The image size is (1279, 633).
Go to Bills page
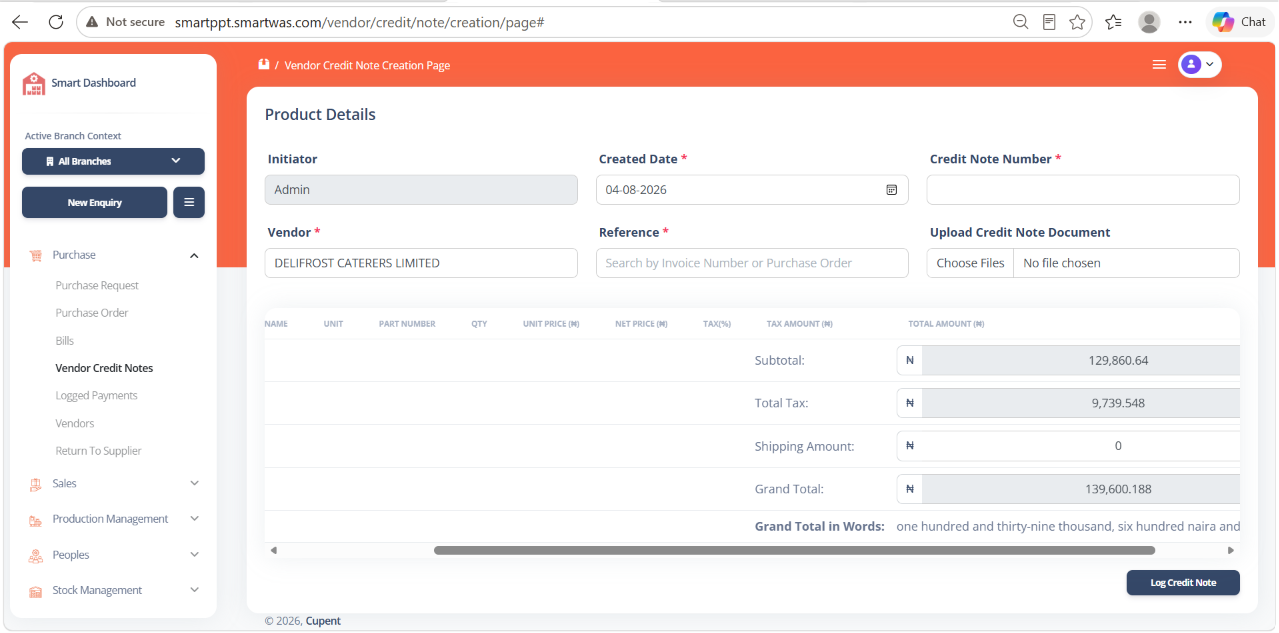[65, 341]
